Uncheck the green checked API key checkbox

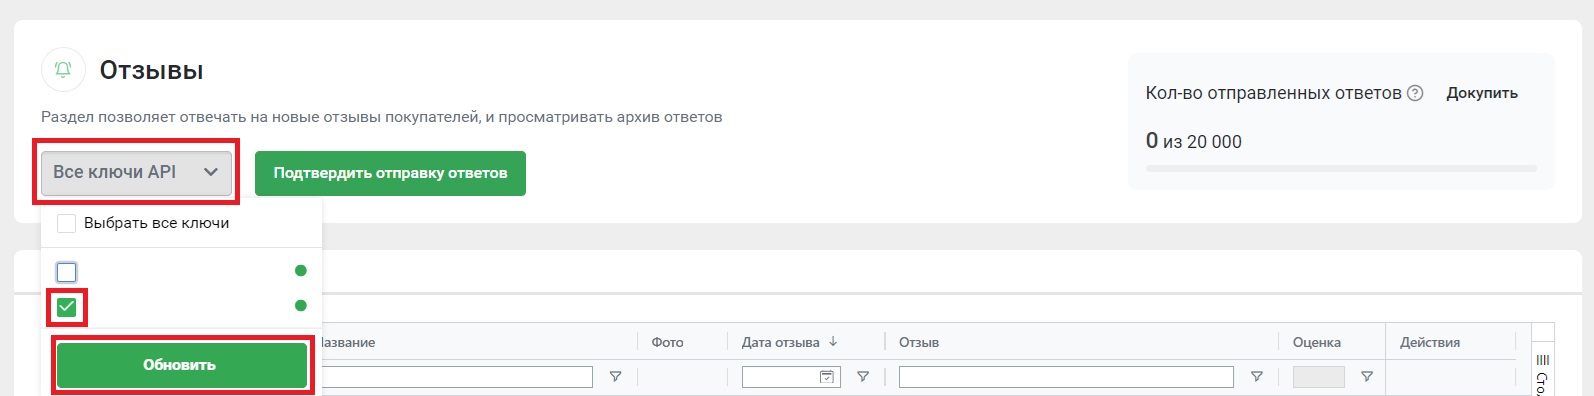67,307
